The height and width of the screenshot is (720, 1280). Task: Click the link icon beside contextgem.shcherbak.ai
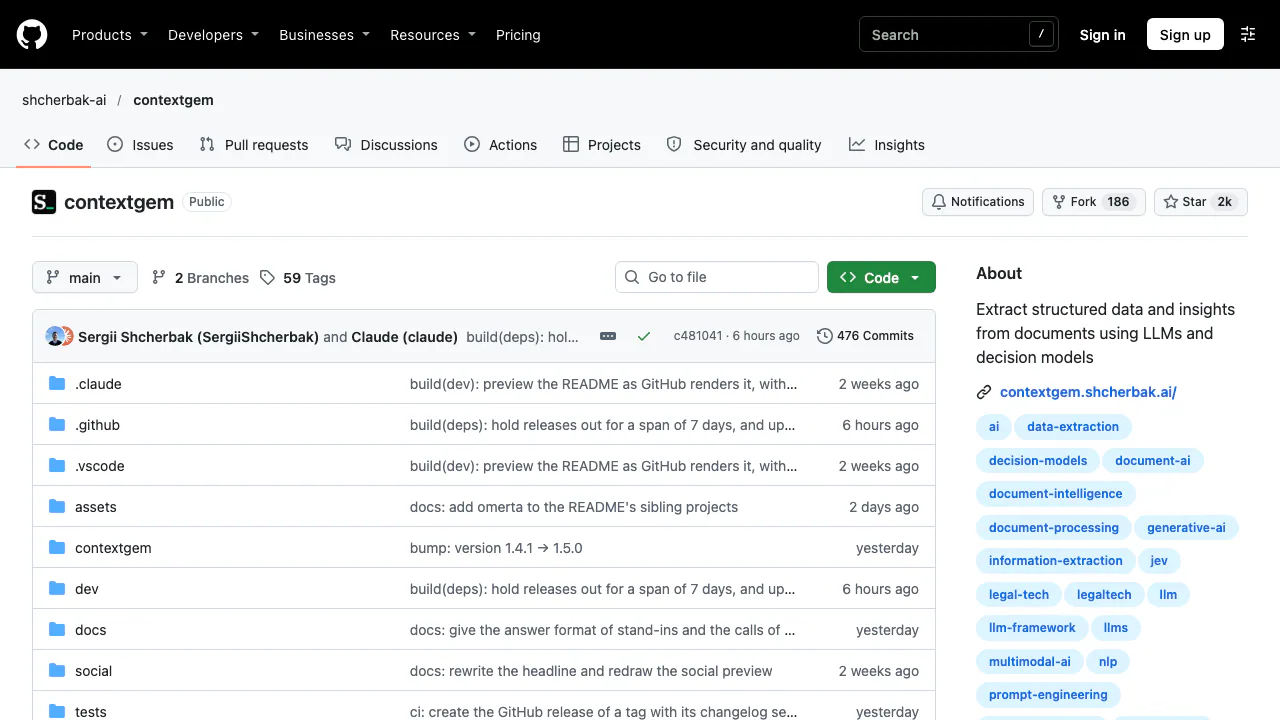(x=984, y=393)
